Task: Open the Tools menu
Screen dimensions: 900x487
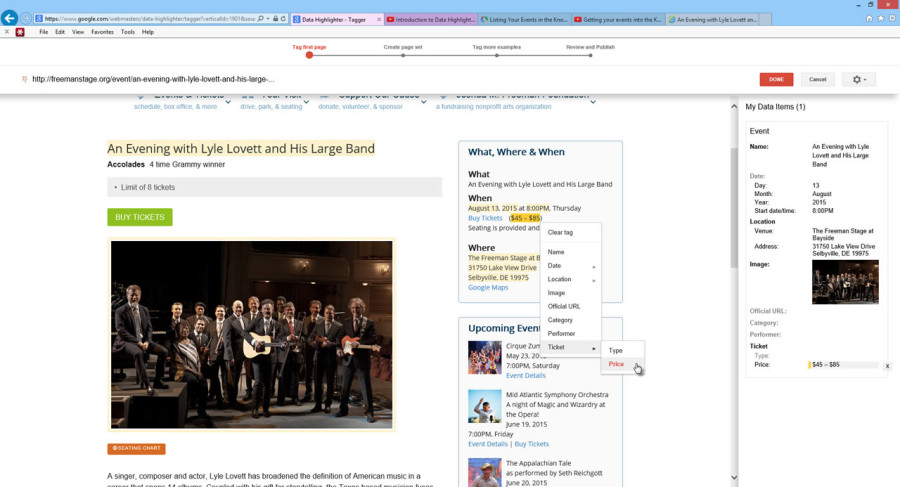Action: point(127,32)
